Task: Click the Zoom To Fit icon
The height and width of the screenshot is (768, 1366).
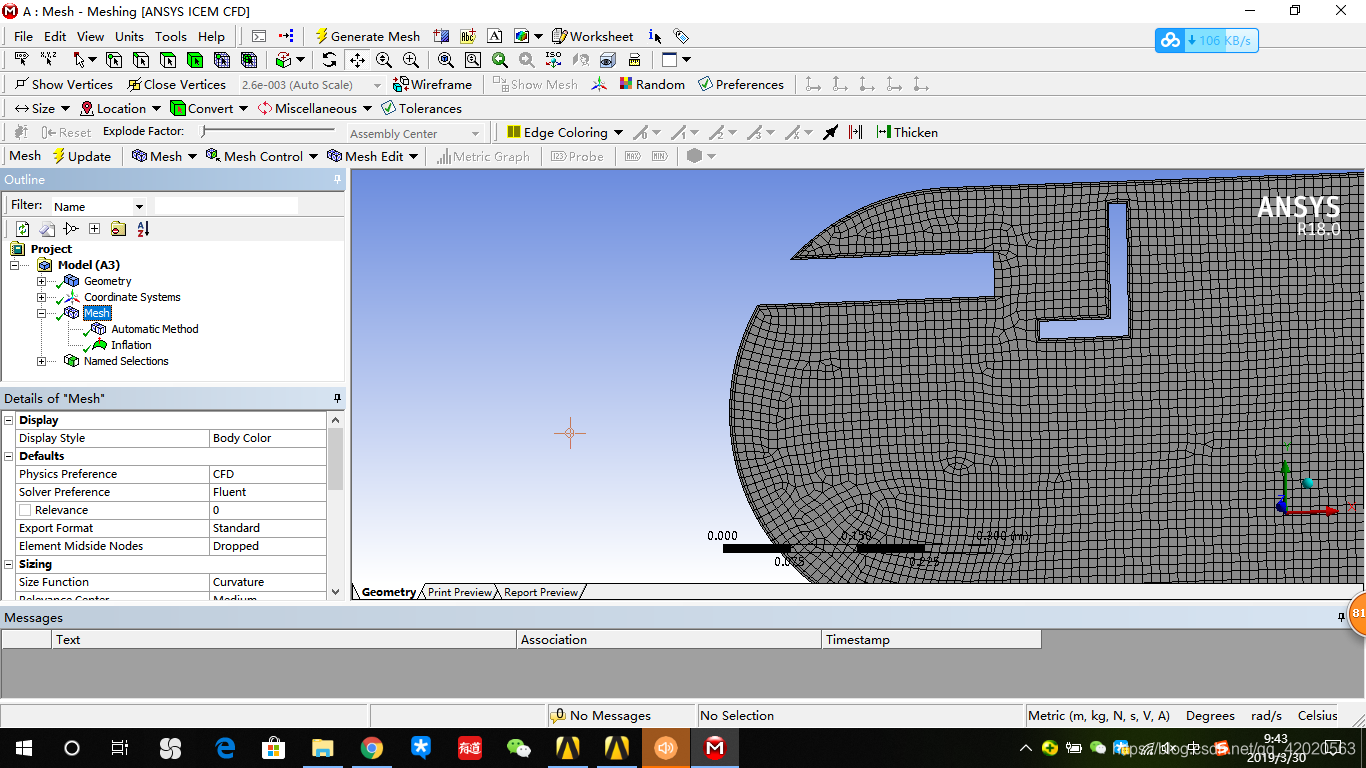Action: pyautogui.click(x=446, y=60)
